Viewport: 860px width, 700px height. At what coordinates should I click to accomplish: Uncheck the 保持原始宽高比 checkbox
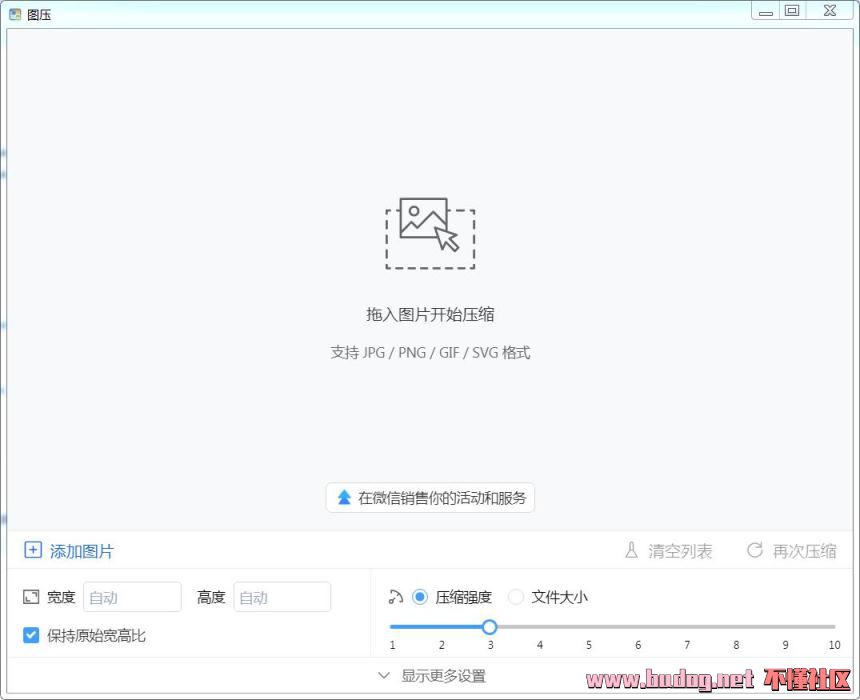(x=31, y=635)
